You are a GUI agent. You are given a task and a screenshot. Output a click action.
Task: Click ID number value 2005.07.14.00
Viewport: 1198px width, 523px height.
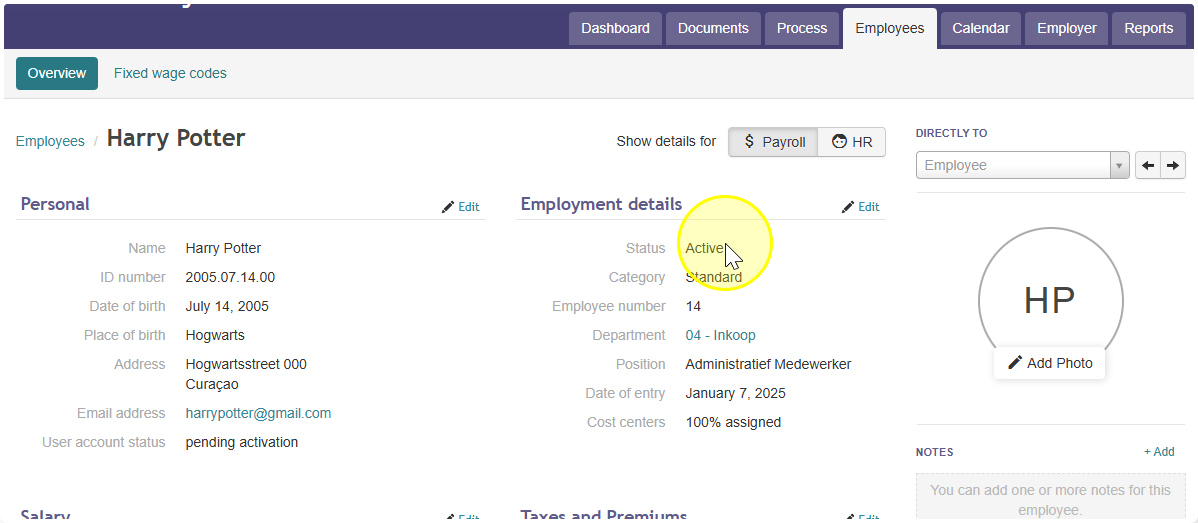tap(230, 277)
